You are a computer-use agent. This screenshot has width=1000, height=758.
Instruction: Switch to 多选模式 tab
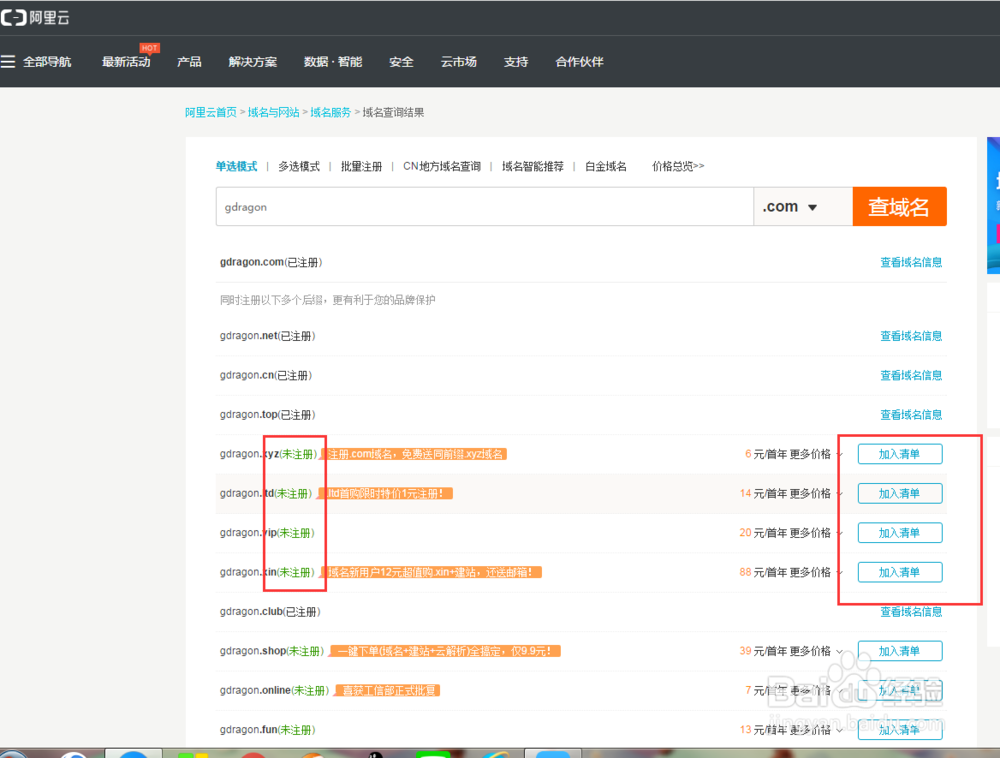298,166
